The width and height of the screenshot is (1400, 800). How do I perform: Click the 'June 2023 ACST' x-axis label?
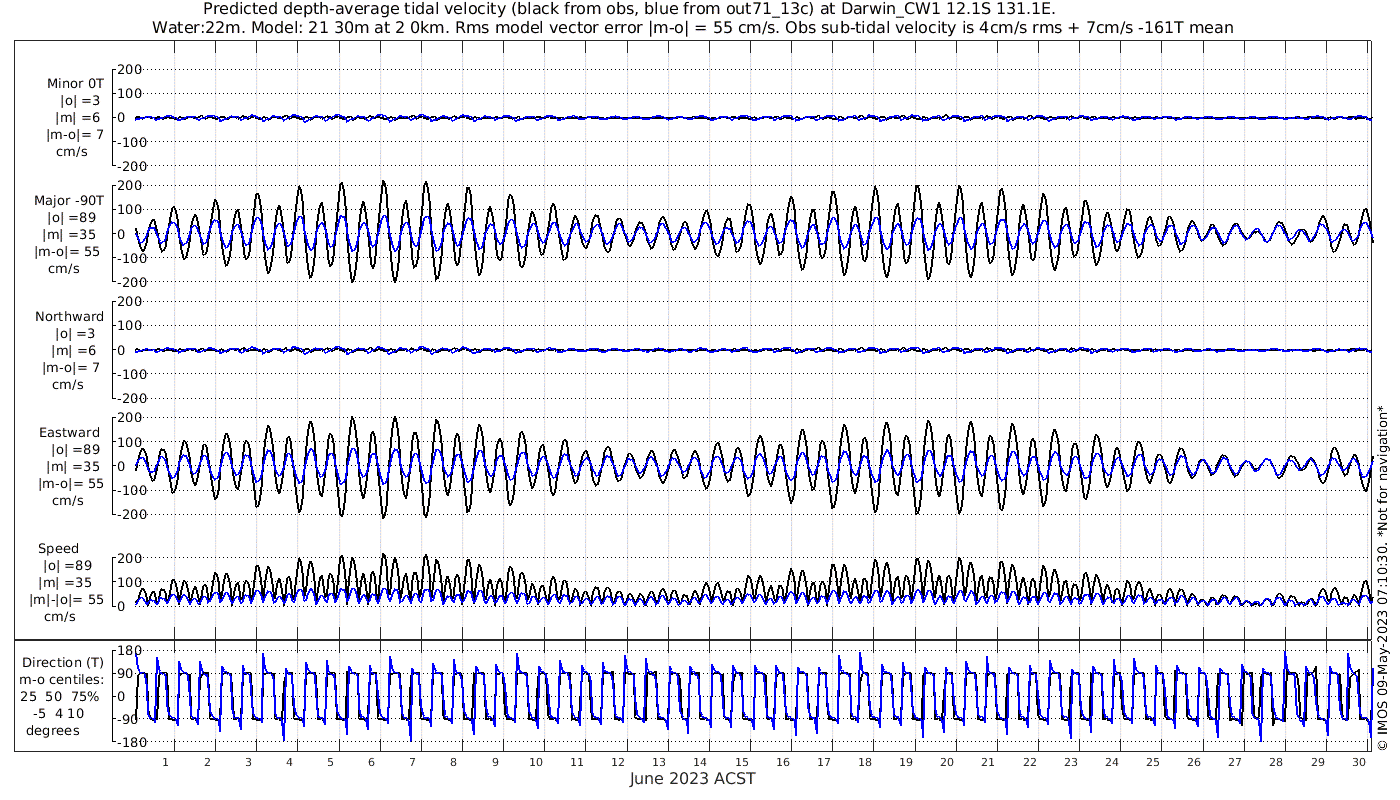692,778
